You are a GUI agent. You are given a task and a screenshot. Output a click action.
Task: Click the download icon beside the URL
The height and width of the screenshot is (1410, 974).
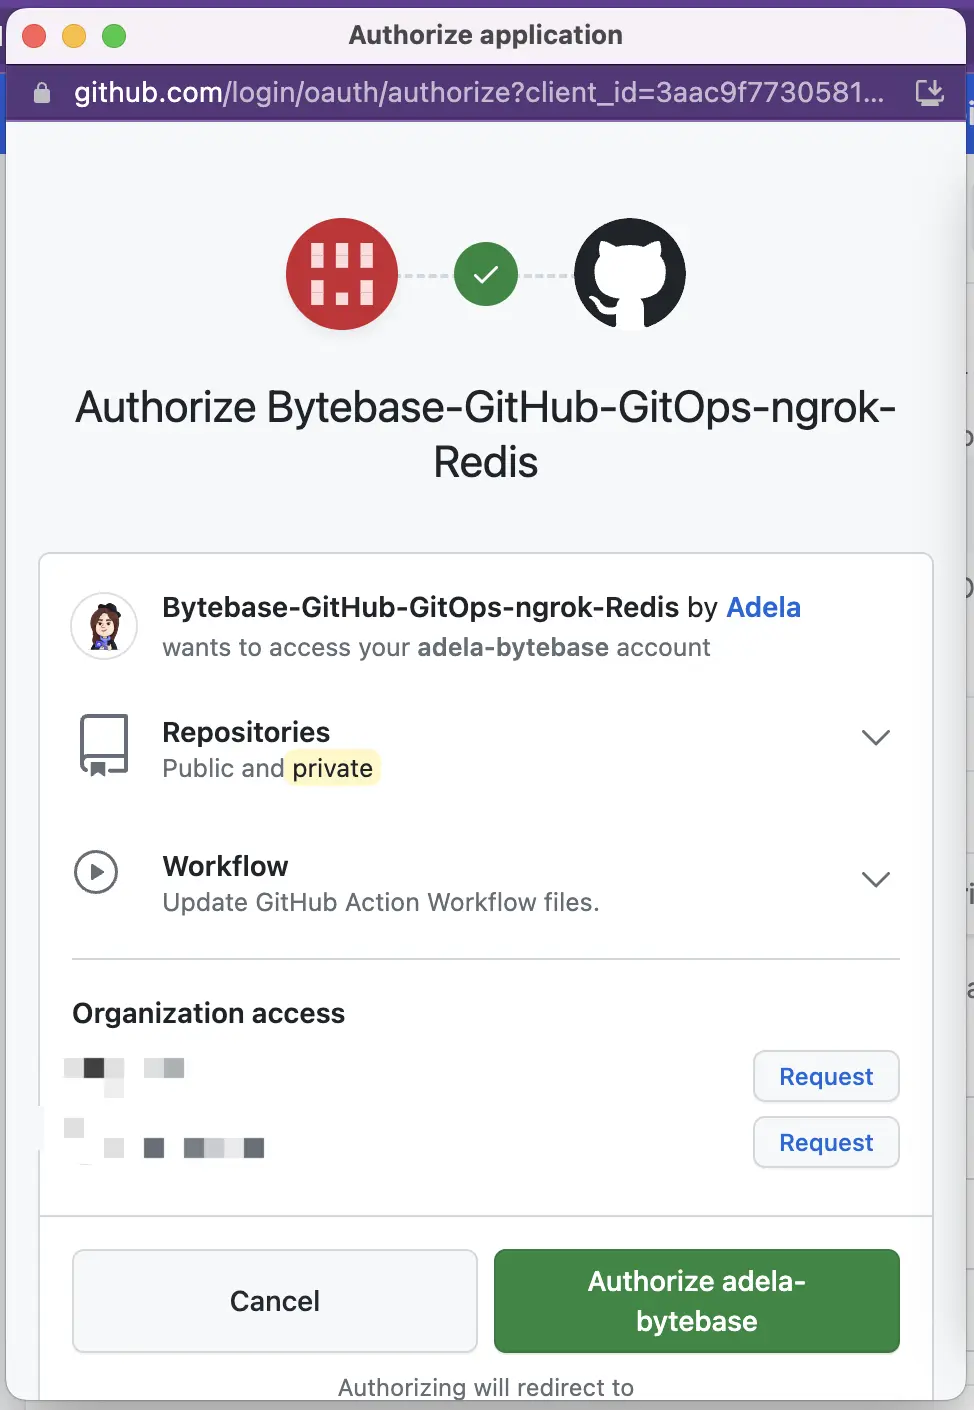tap(930, 93)
